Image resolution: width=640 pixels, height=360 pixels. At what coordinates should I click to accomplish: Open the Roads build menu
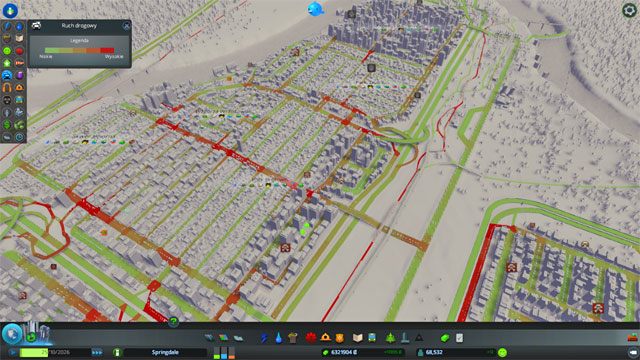209,338
